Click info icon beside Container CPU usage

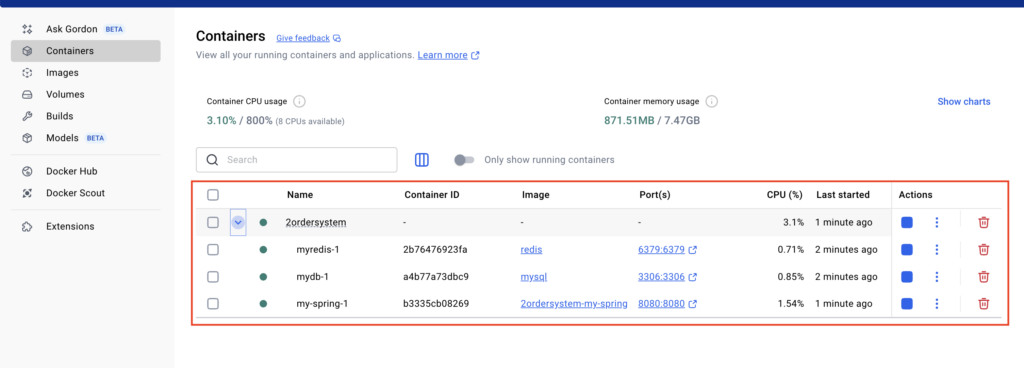tap(299, 102)
